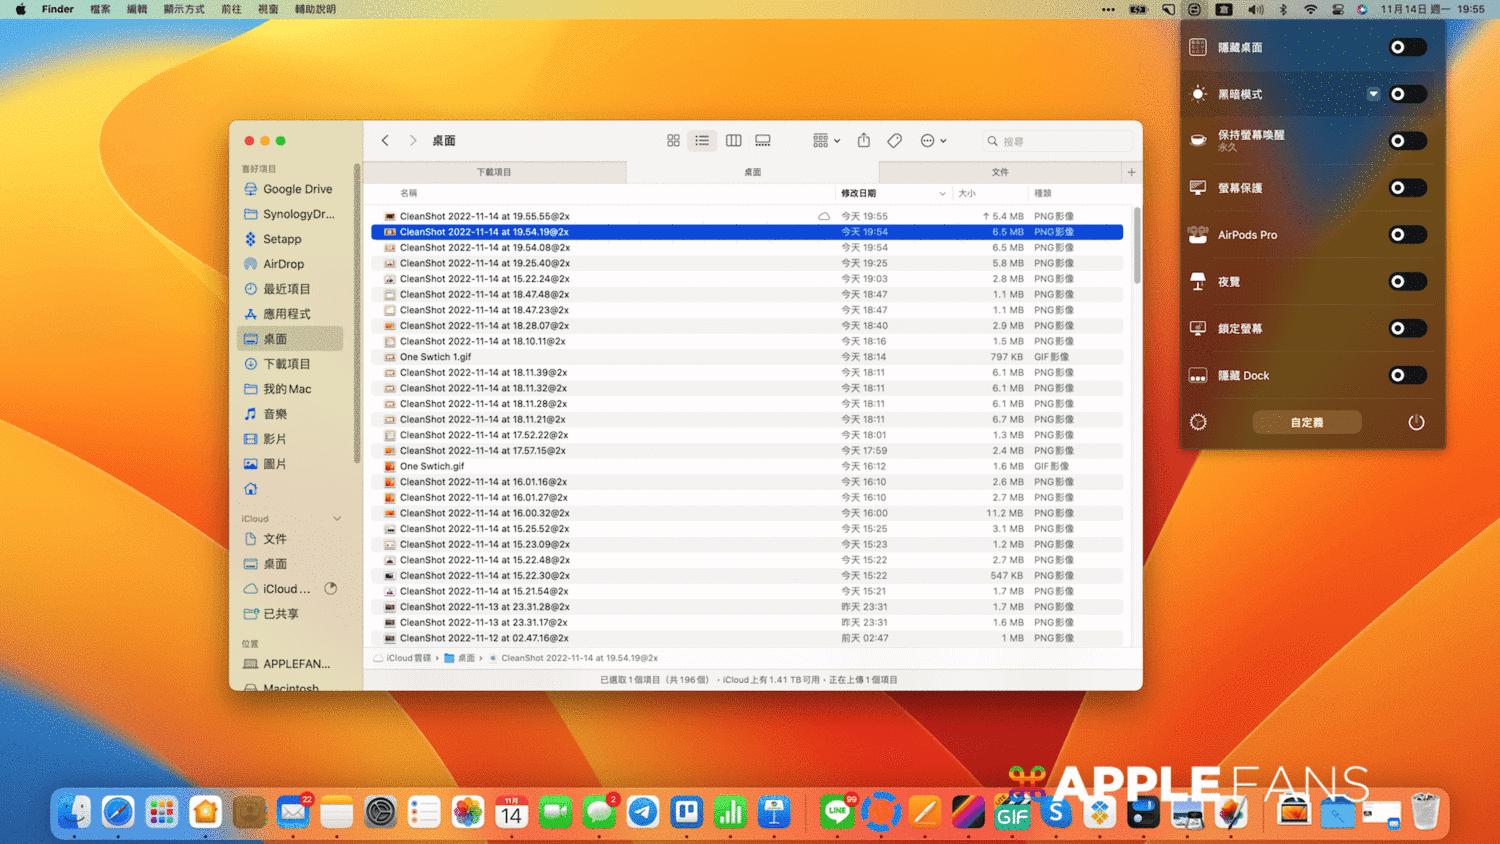The height and width of the screenshot is (844, 1500).
Task: Switch Finder to icon grid view
Action: (673, 141)
